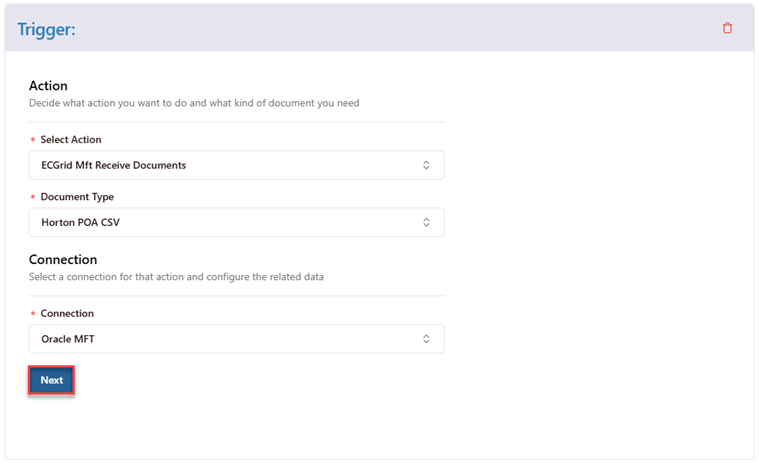Click the Document Type field label

point(77,196)
